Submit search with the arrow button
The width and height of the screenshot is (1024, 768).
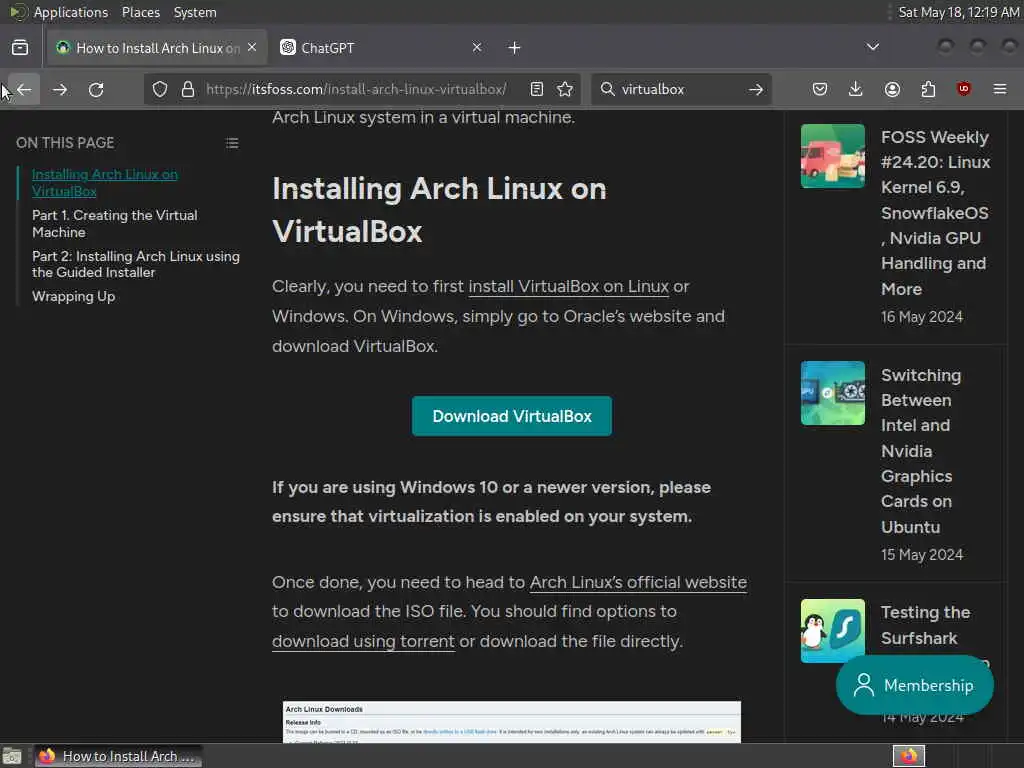[x=756, y=89]
